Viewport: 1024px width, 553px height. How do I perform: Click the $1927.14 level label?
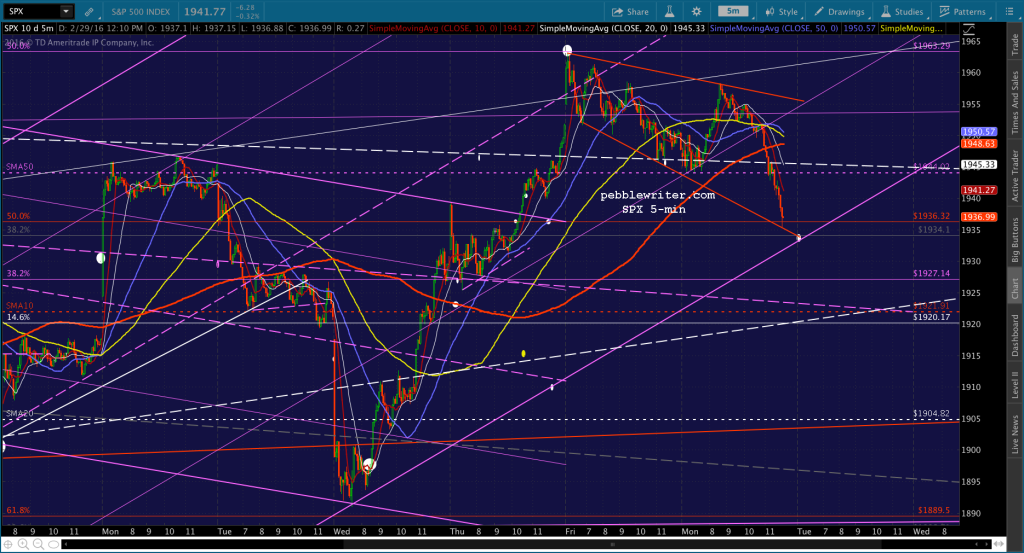[x=931, y=274]
